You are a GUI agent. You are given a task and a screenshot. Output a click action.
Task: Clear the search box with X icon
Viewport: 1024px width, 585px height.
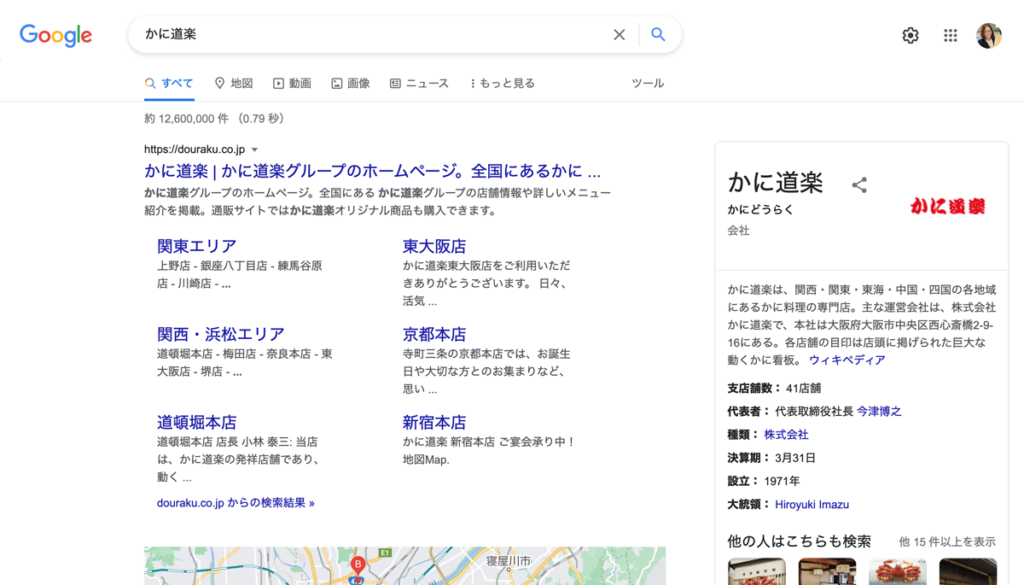619,35
